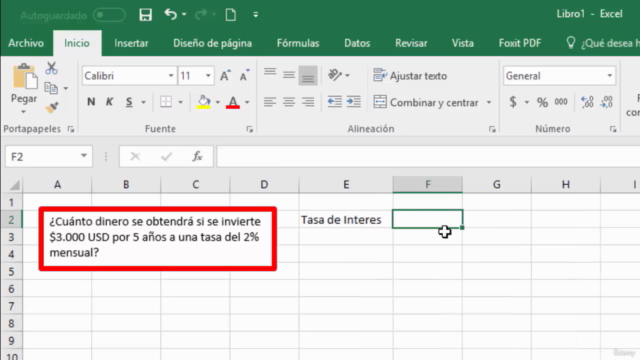Toggle underline with the S button
This screenshot has width=640, height=360.
tap(129, 102)
